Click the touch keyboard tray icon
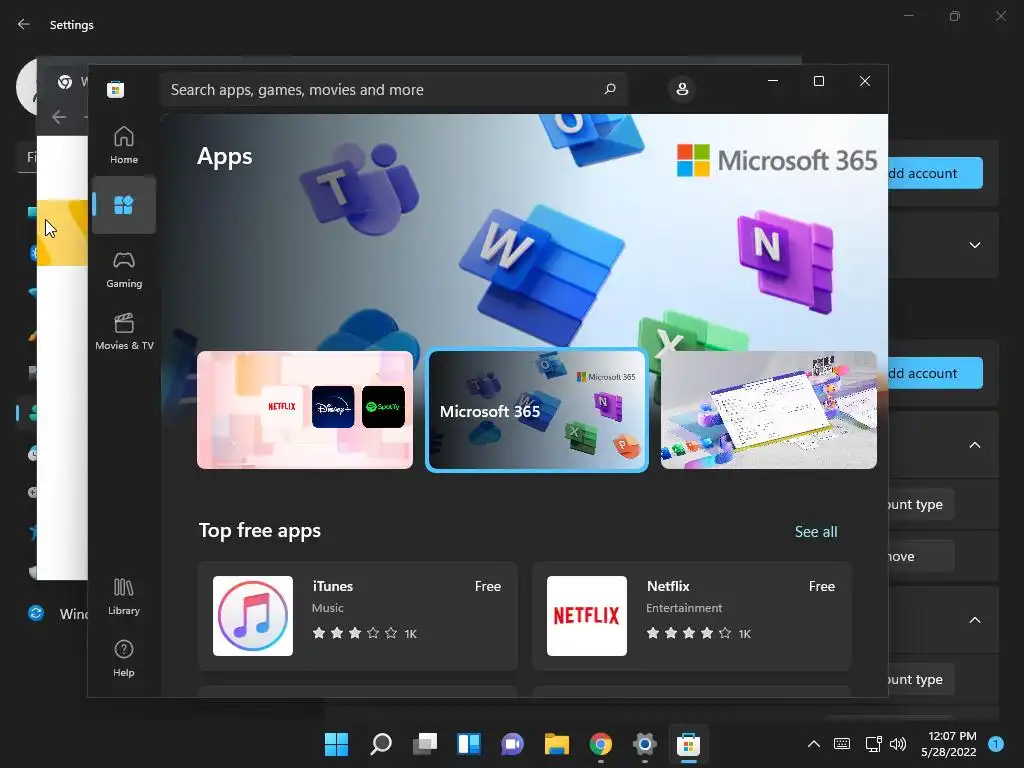1024x768 pixels. [x=842, y=744]
